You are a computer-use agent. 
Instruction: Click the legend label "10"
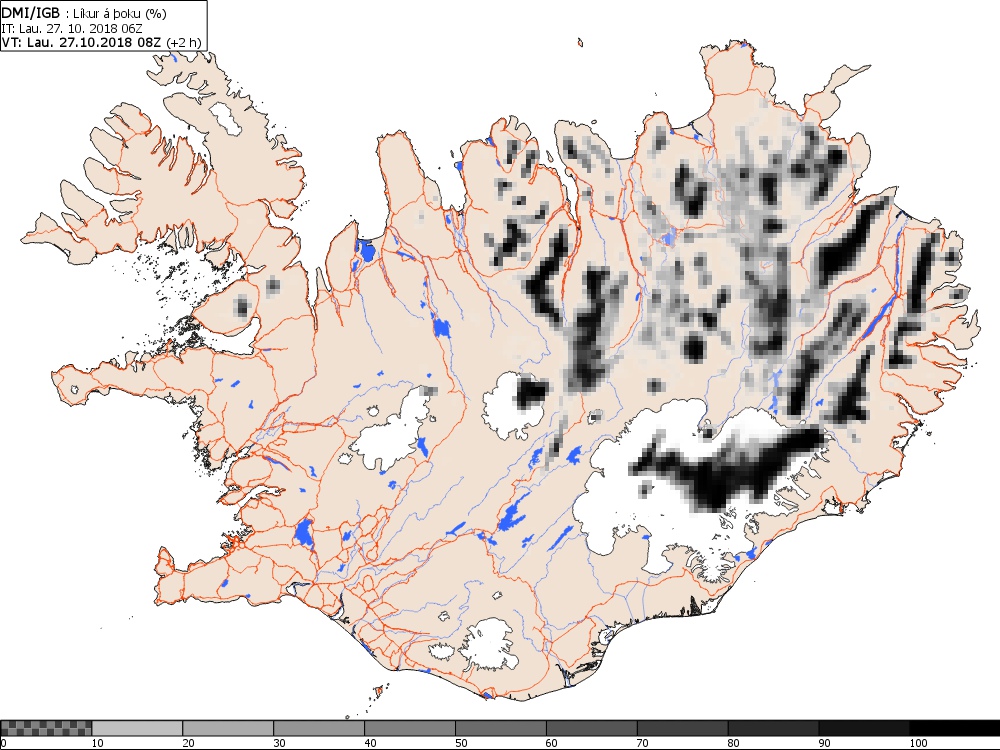pos(98,743)
